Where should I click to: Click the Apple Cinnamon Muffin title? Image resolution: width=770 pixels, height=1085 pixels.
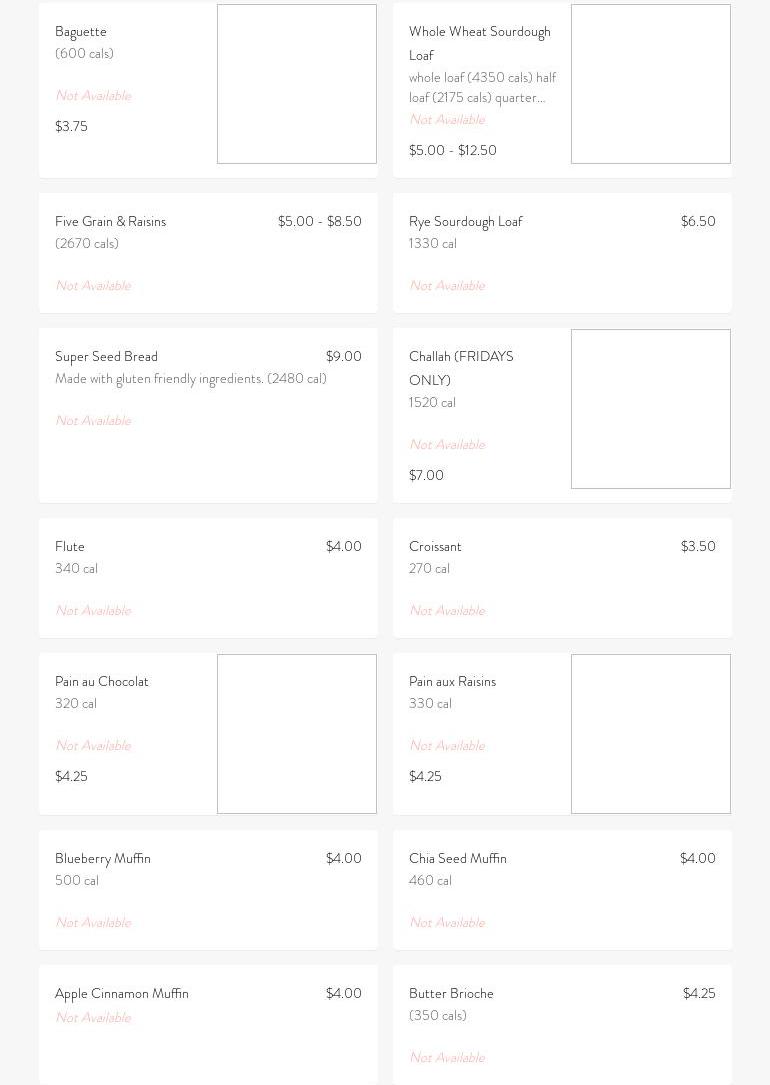pyautogui.click(x=122, y=994)
